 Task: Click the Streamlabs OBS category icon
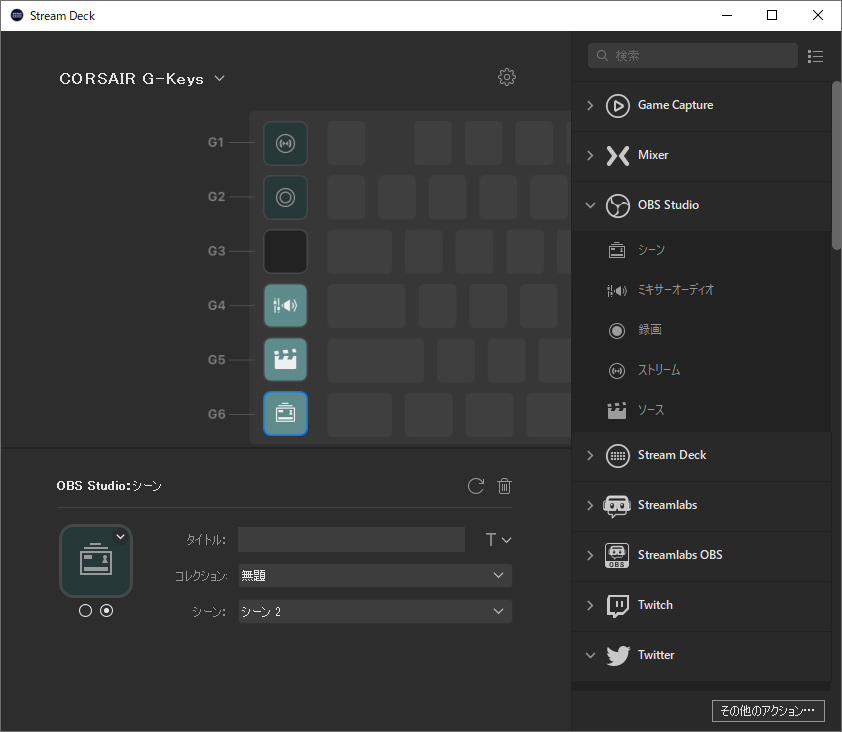pyautogui.click(x=616, y=556)
